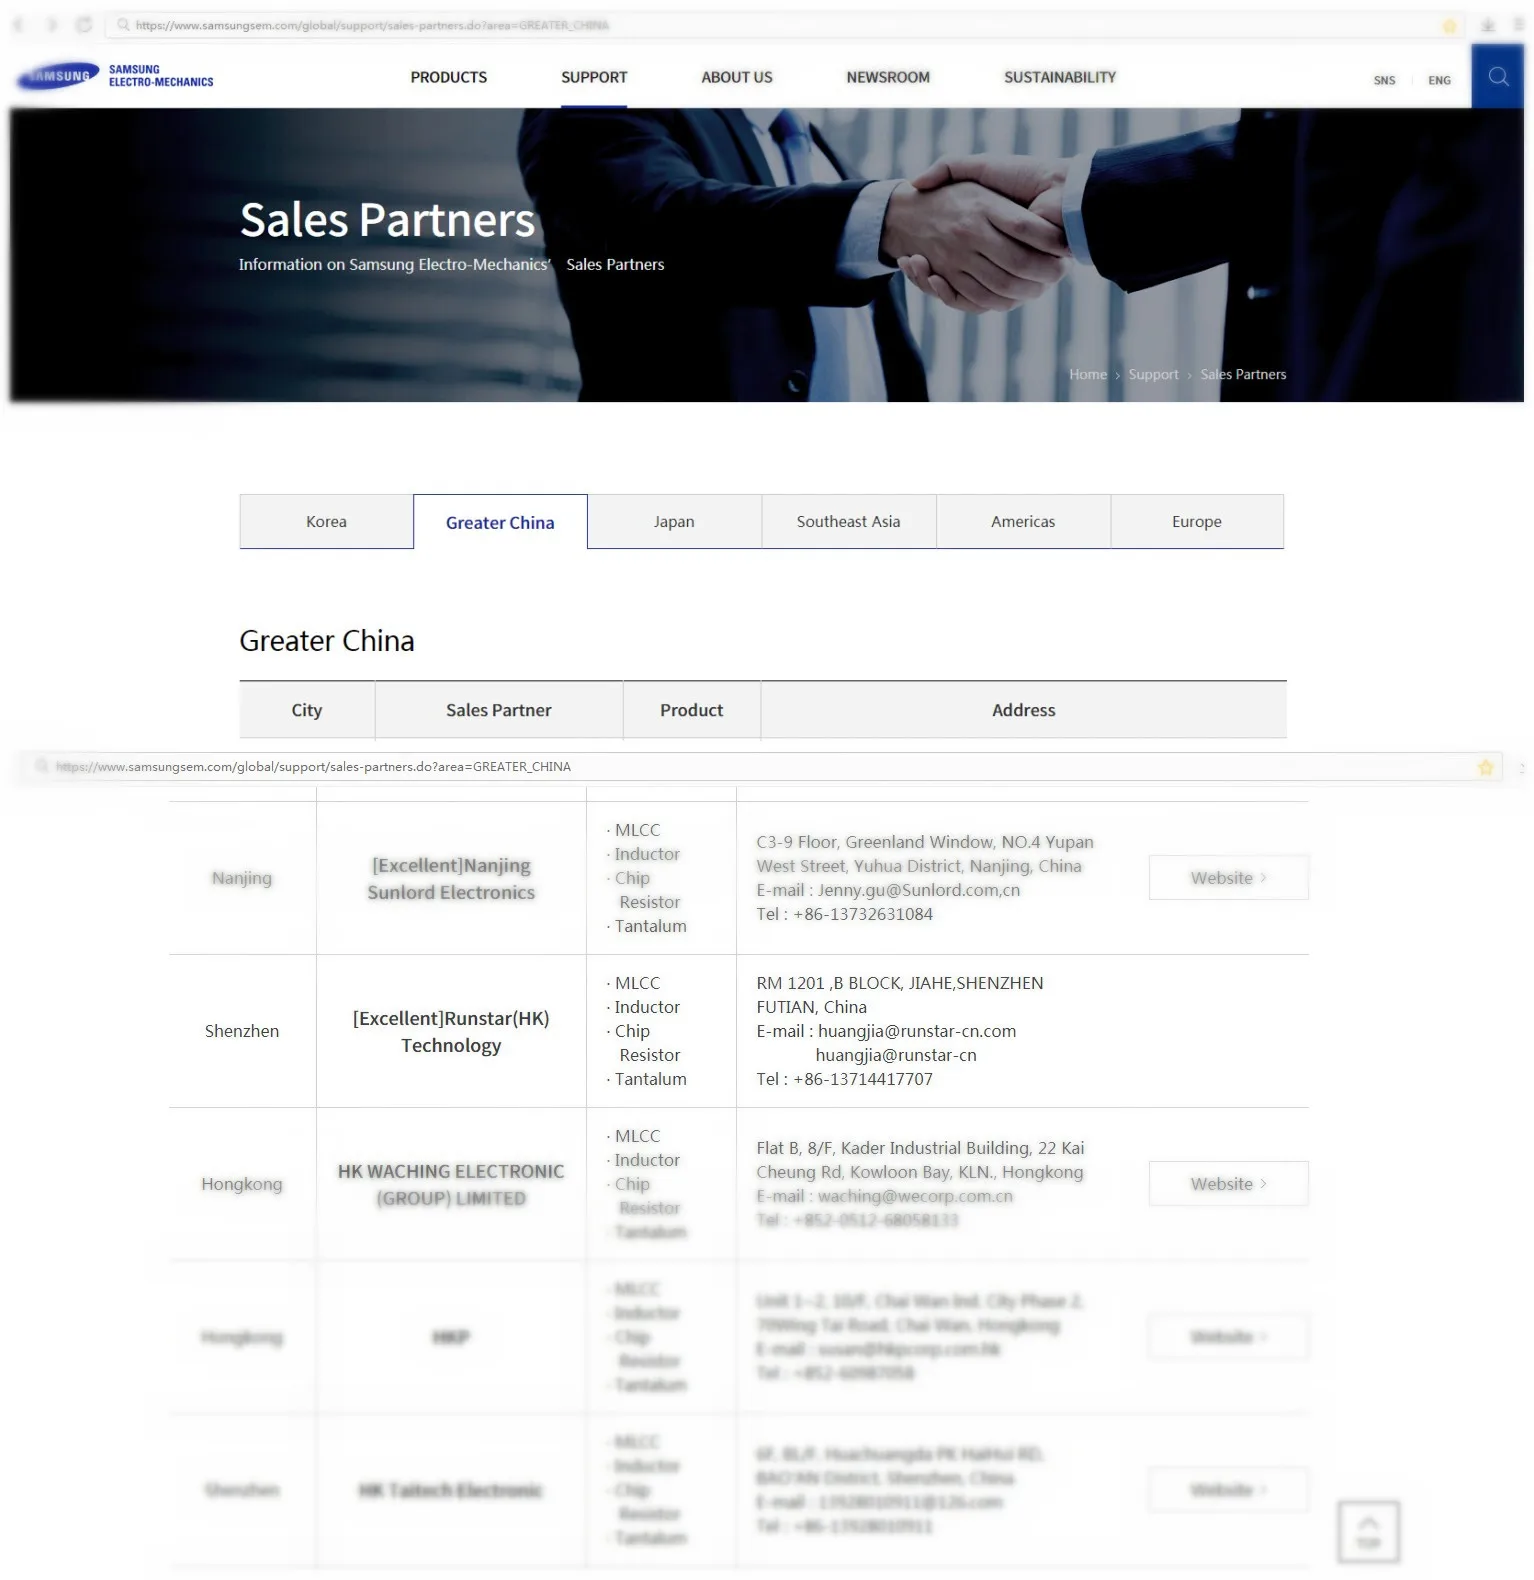Image resolution: width=1534 pixels, height=1580 pixels.
Task: Switch to the Southeast Asia tab
Action: click(x=848, y=521)
